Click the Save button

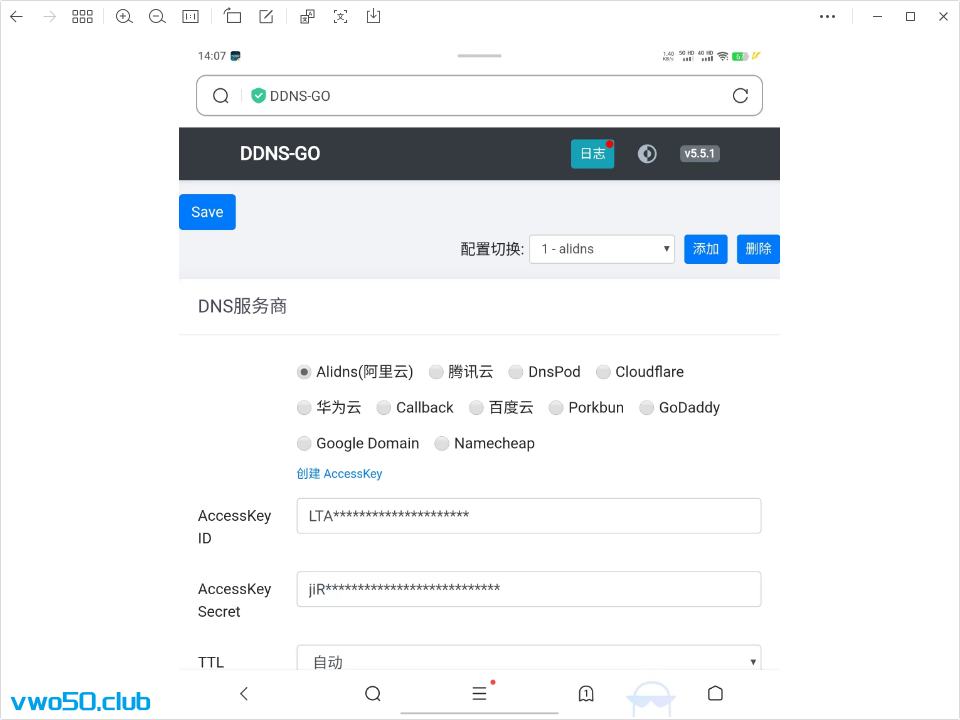pos(207,212)
